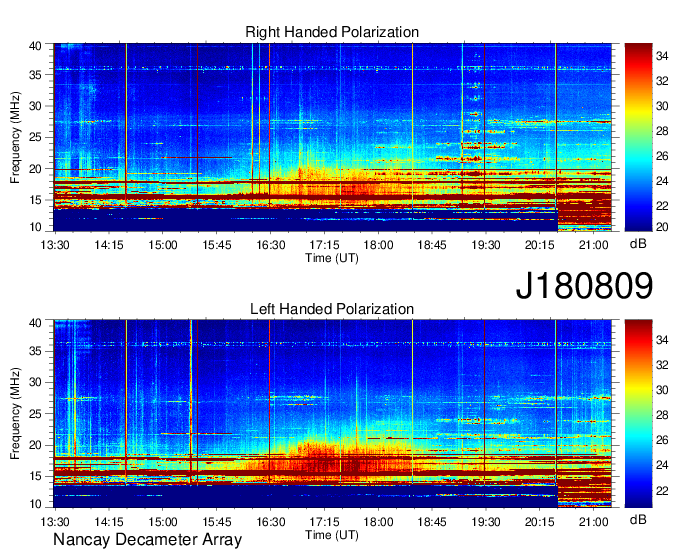Click the 18:00 time tick on Left Handed plot
The height and width of the screenshot is (552, 680).
378,522
